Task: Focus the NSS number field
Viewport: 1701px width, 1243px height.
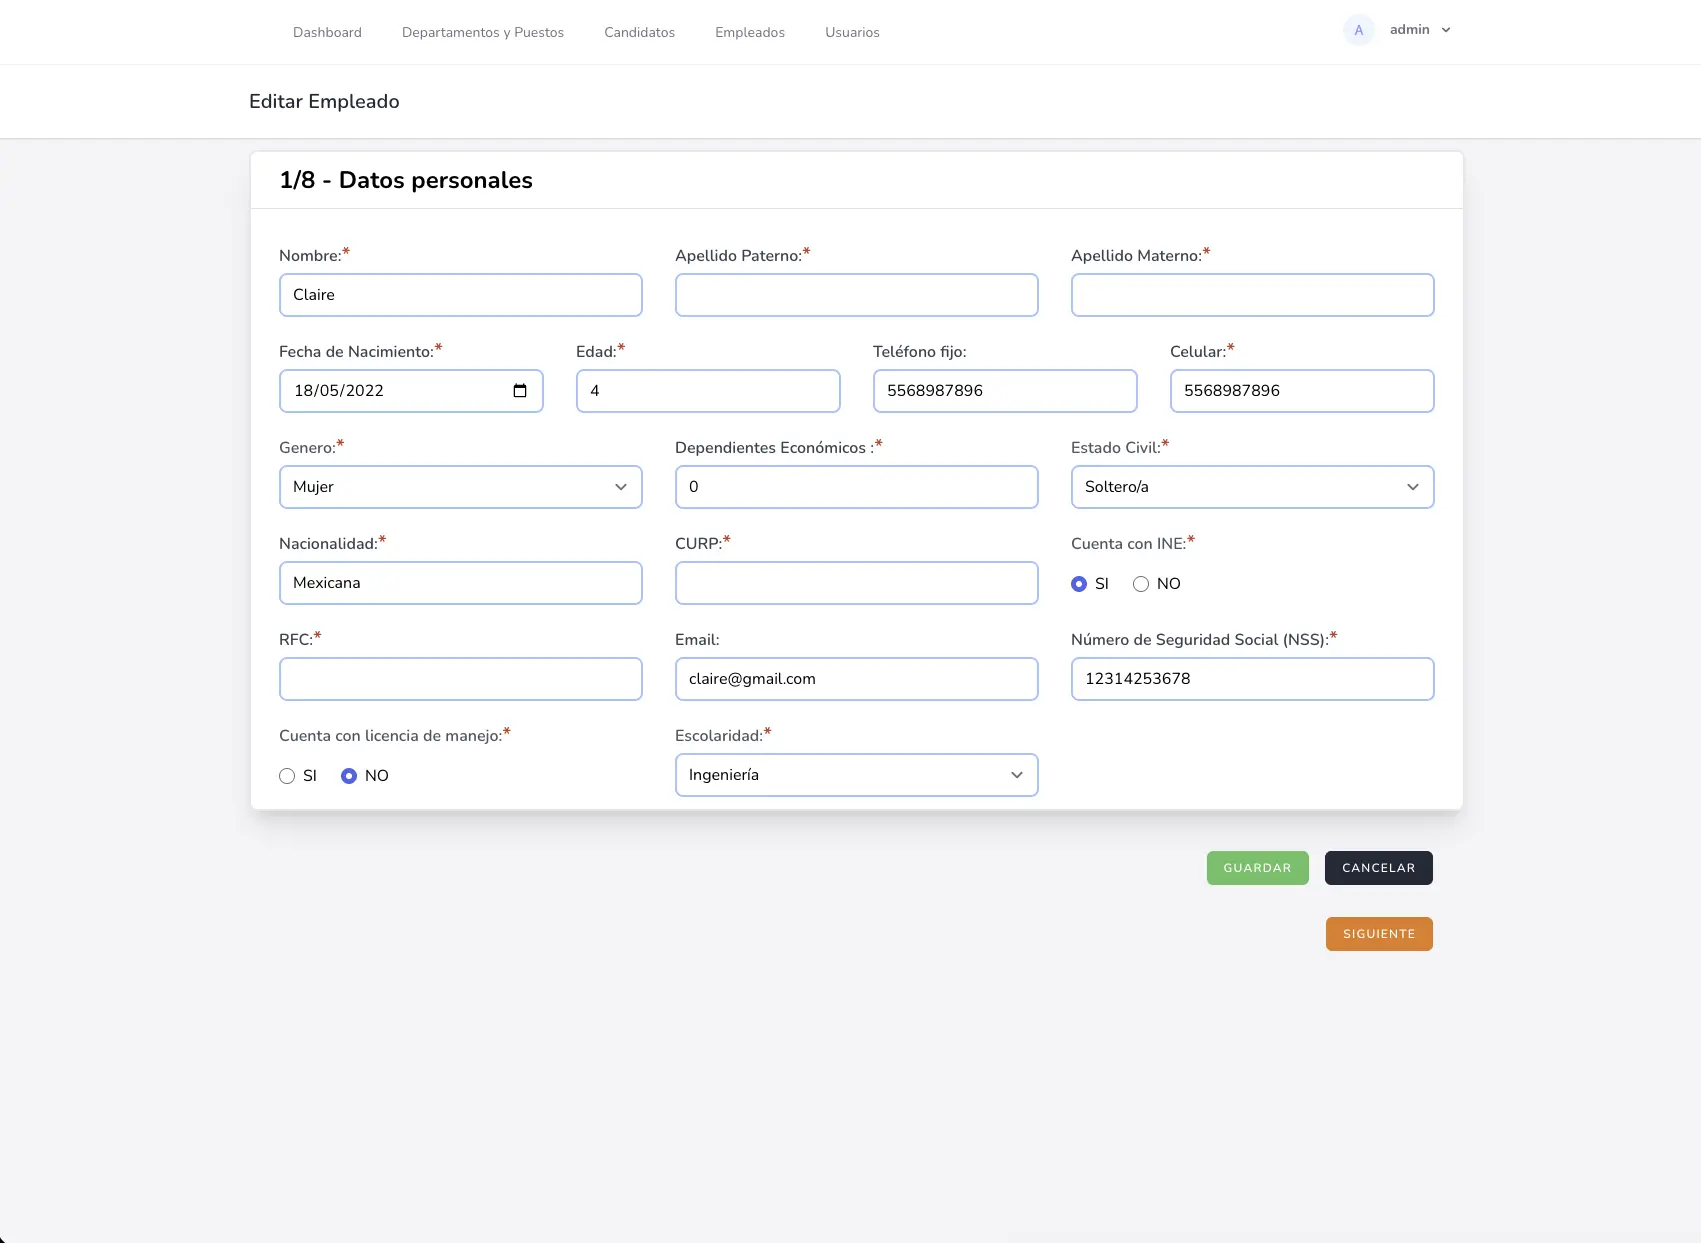Action: 1252,679
